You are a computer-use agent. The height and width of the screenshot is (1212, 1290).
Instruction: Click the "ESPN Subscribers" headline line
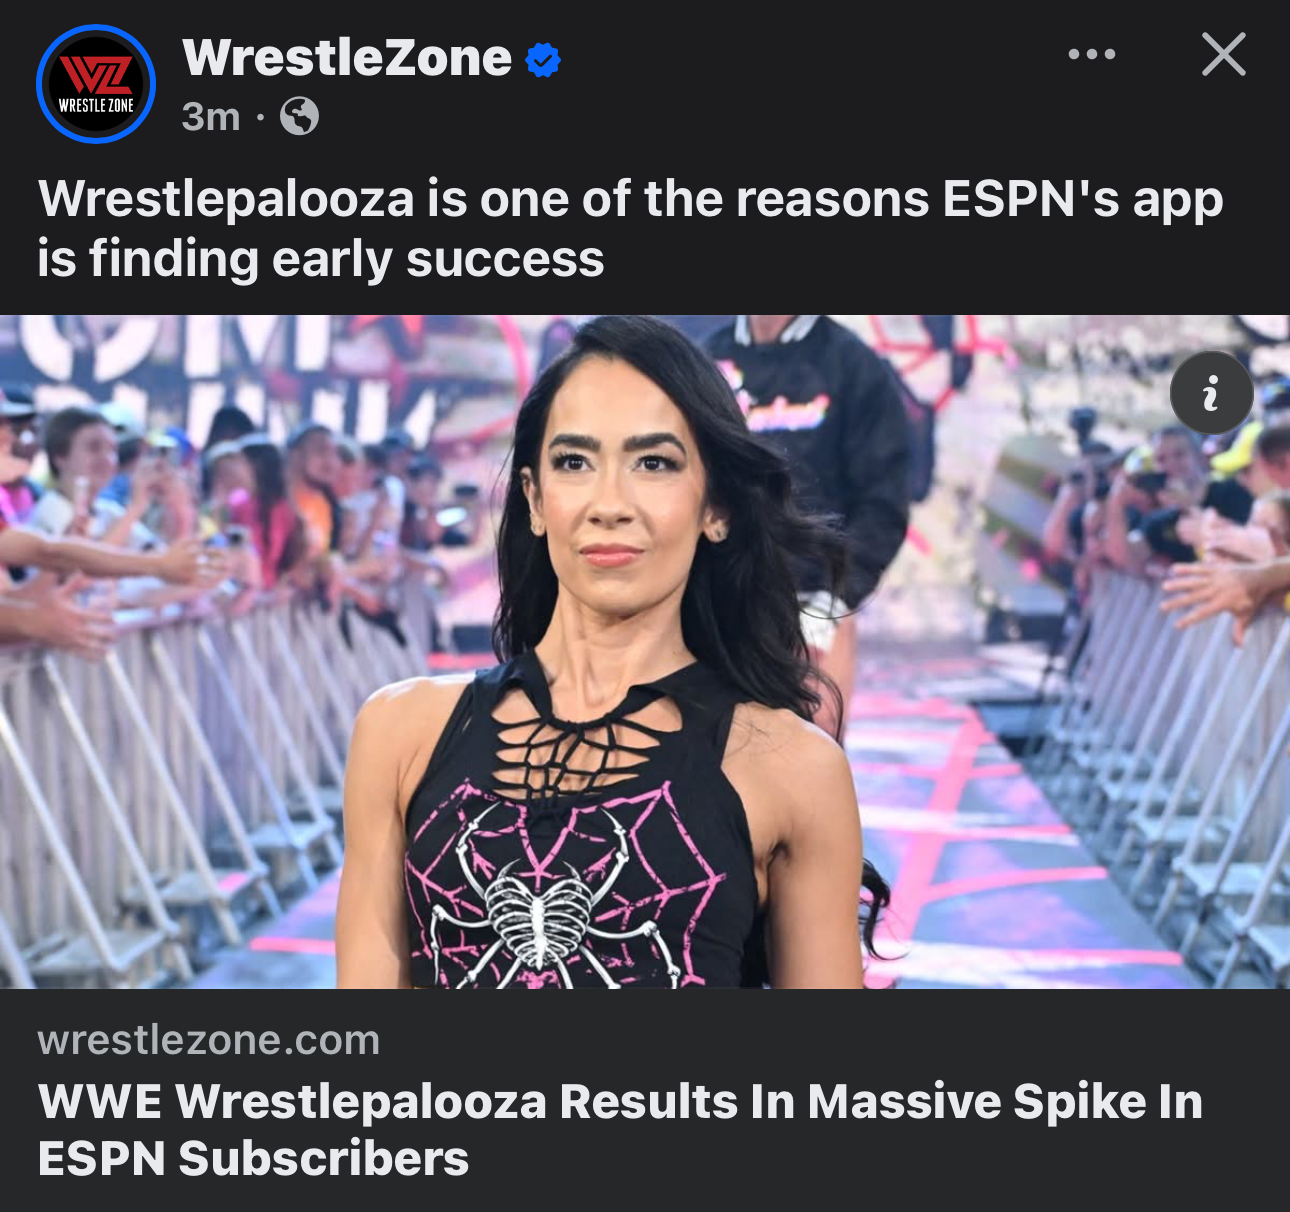[253, 1159]
